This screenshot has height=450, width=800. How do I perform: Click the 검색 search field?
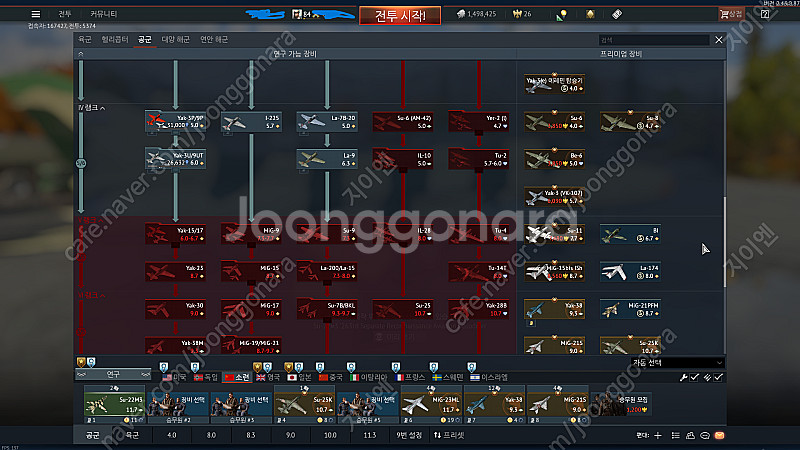click(654, 40)
